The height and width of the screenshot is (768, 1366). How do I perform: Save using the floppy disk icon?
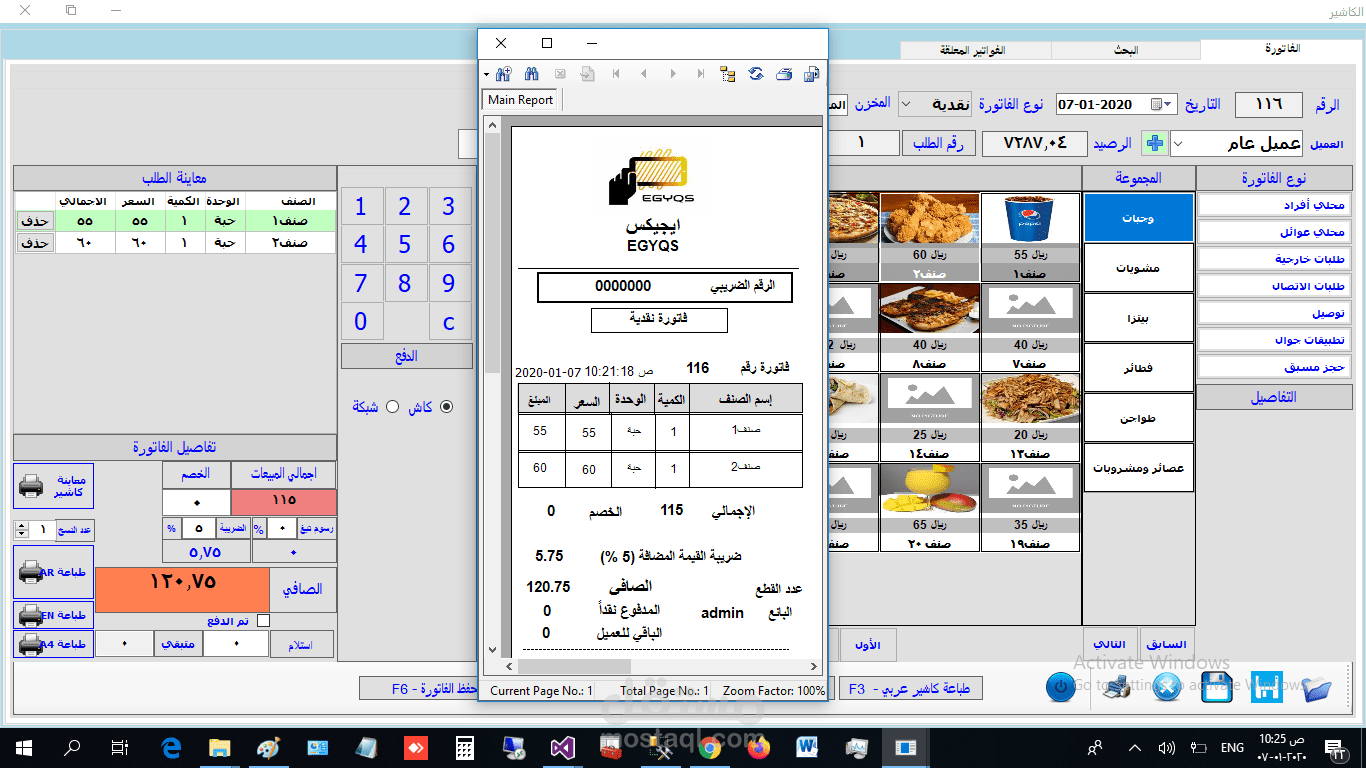coord(1216,688)
